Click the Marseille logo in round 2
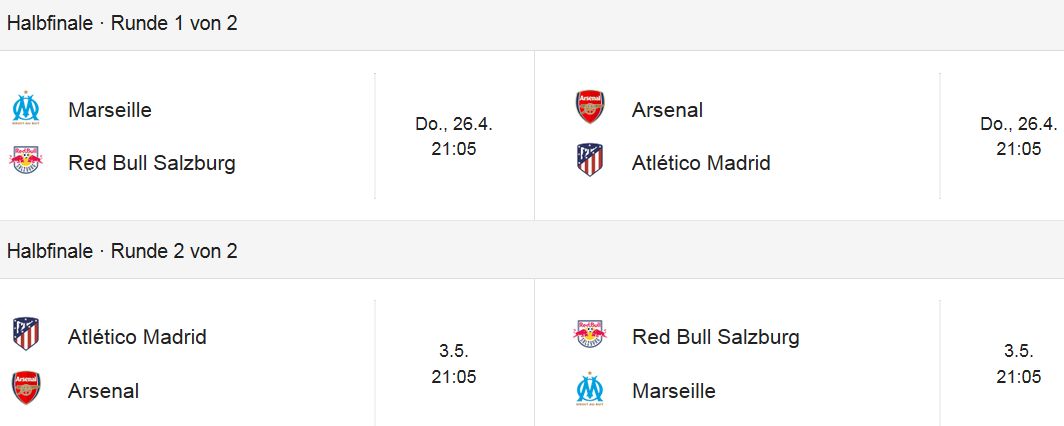This screenshot has width=1064, height=426. pyautogui.click(x=590, y=389)
